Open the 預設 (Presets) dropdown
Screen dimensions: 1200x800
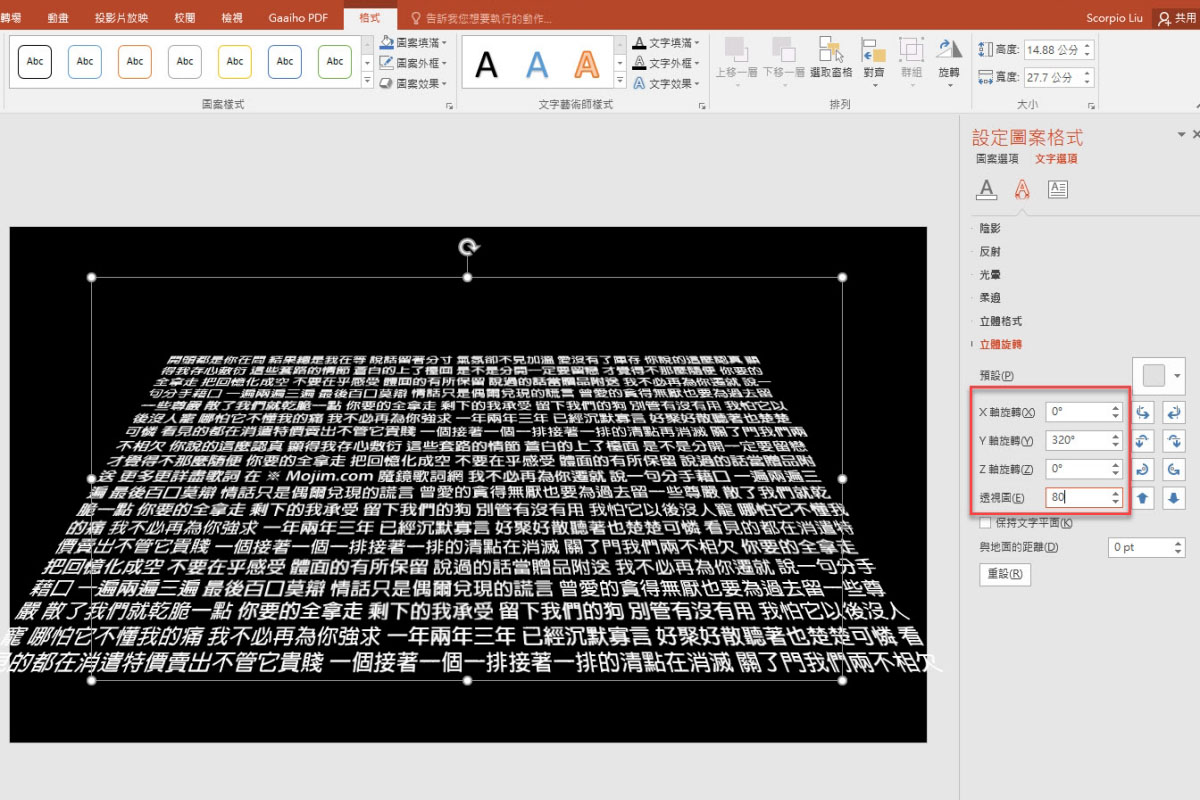[1158, 374]
